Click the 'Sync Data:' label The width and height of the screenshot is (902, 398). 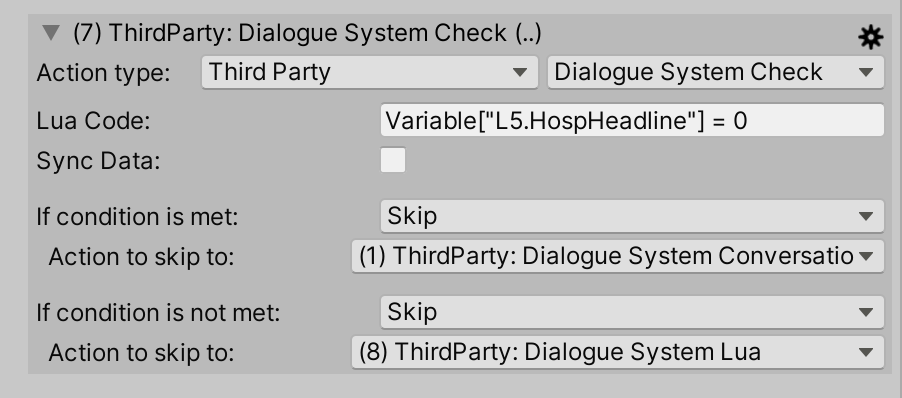[98, 161]
